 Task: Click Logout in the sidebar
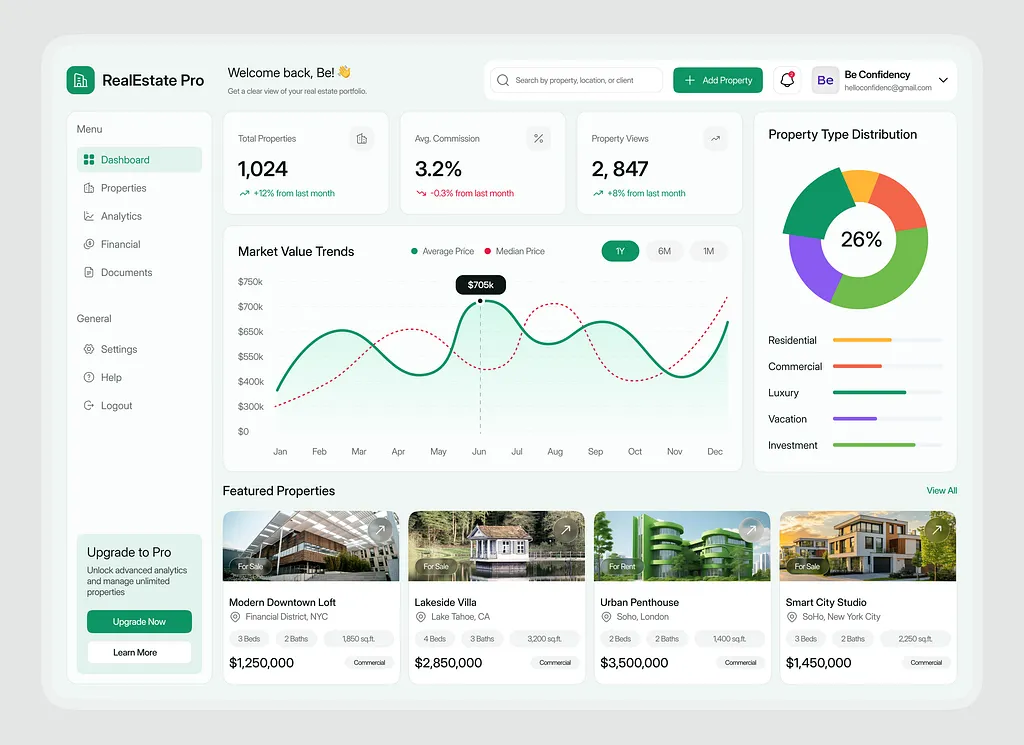pyautogui.click(x=116, y=405)
